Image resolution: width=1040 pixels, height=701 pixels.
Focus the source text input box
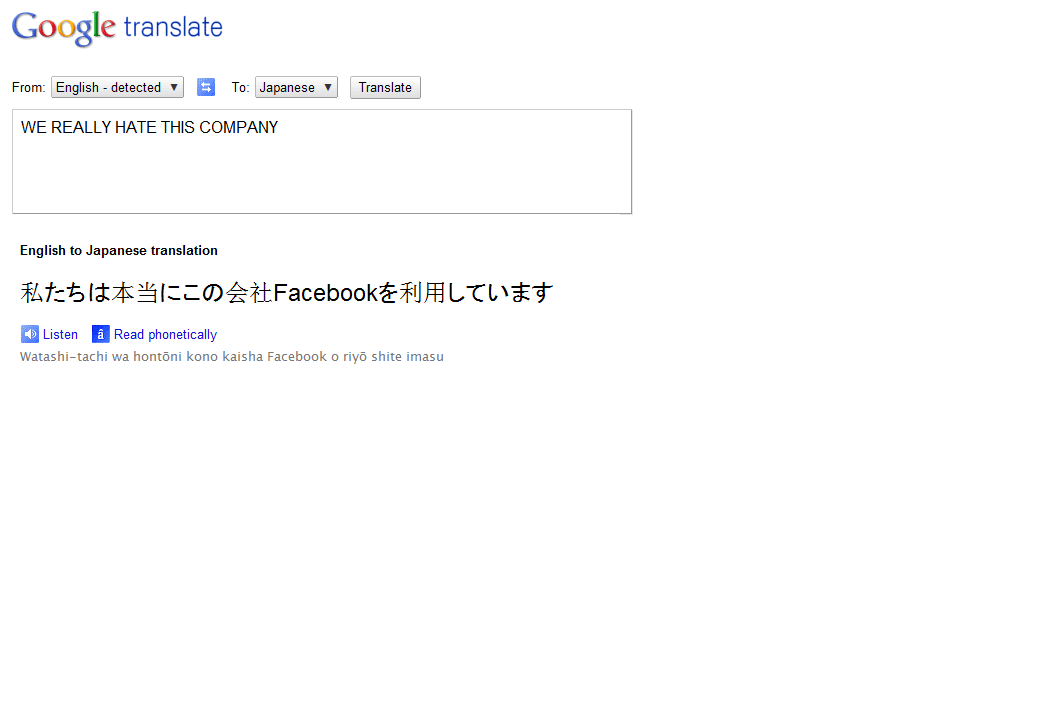pyautogui.click(x=322, y=161)
